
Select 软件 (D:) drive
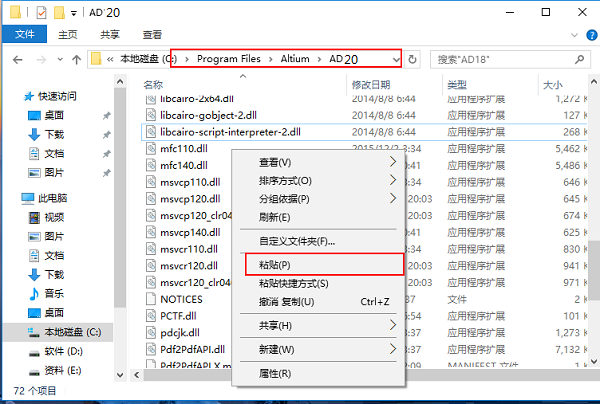tap(63, 351)
